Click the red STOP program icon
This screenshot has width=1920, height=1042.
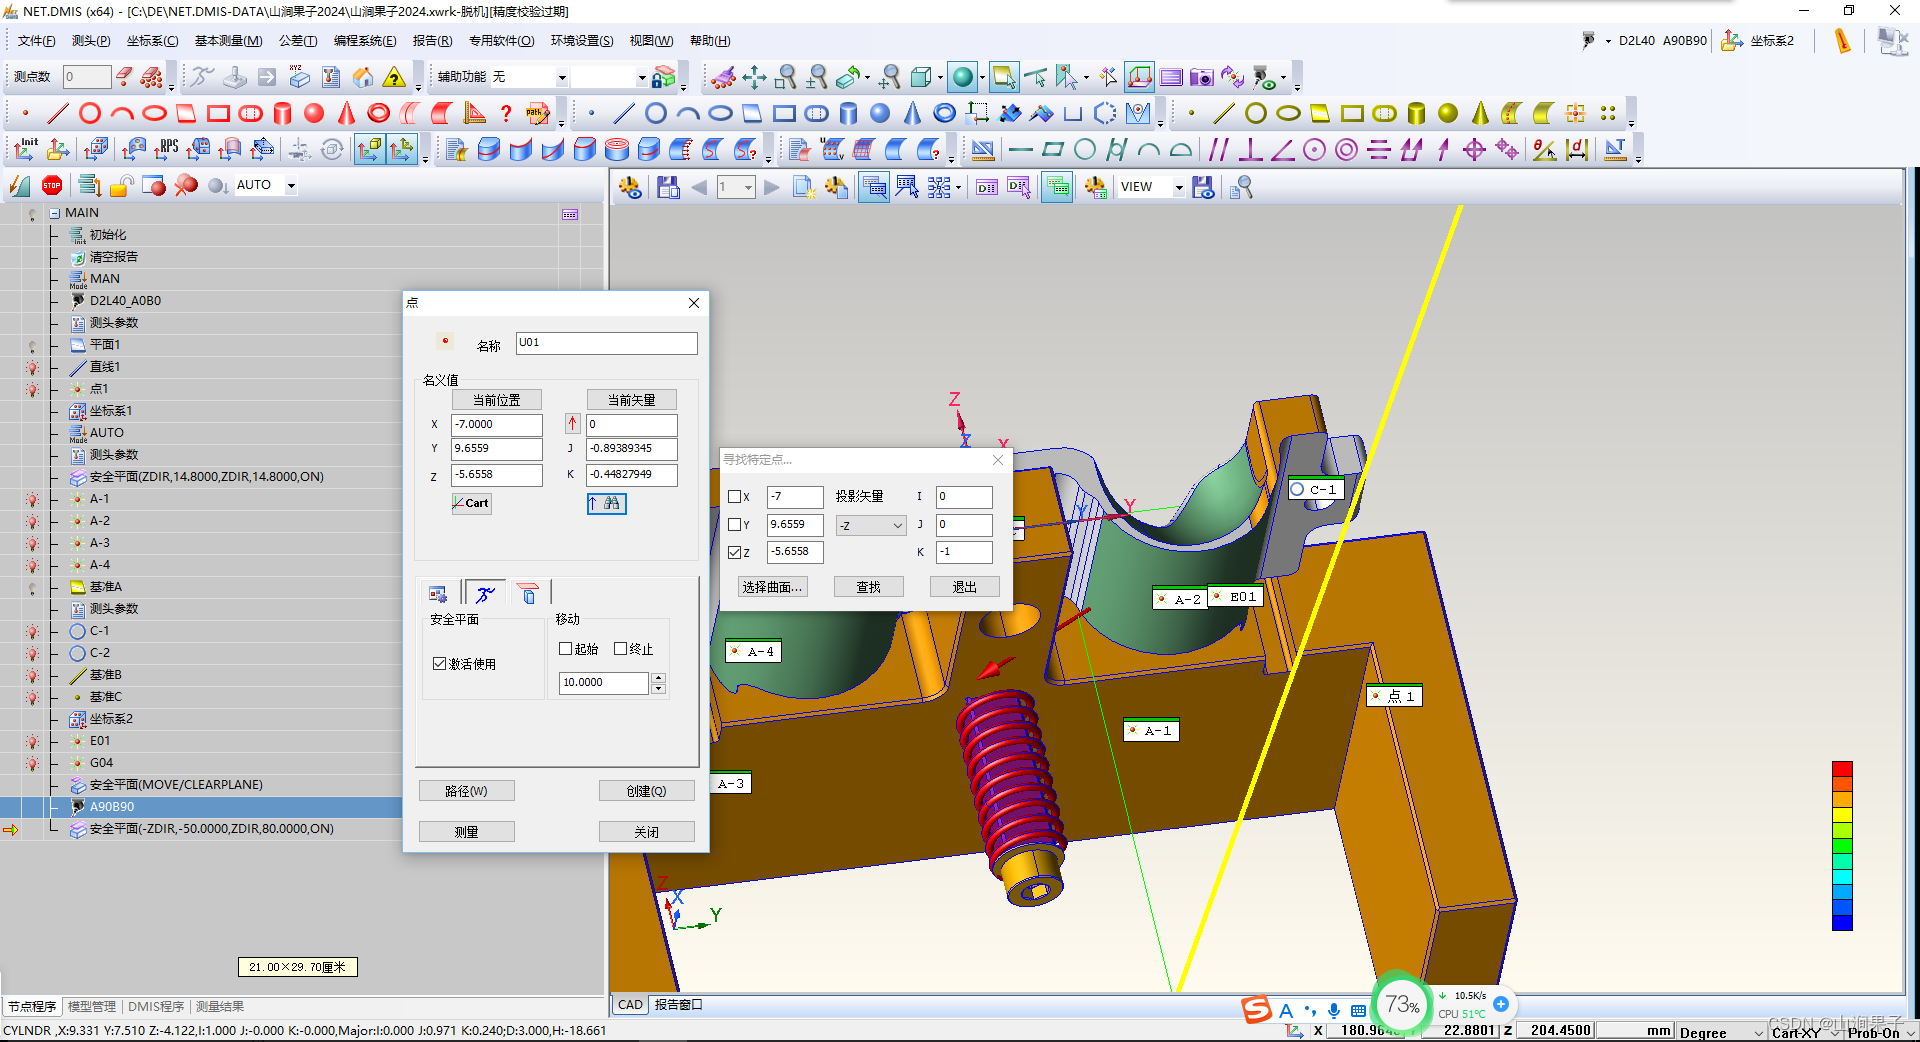(52, 185)
